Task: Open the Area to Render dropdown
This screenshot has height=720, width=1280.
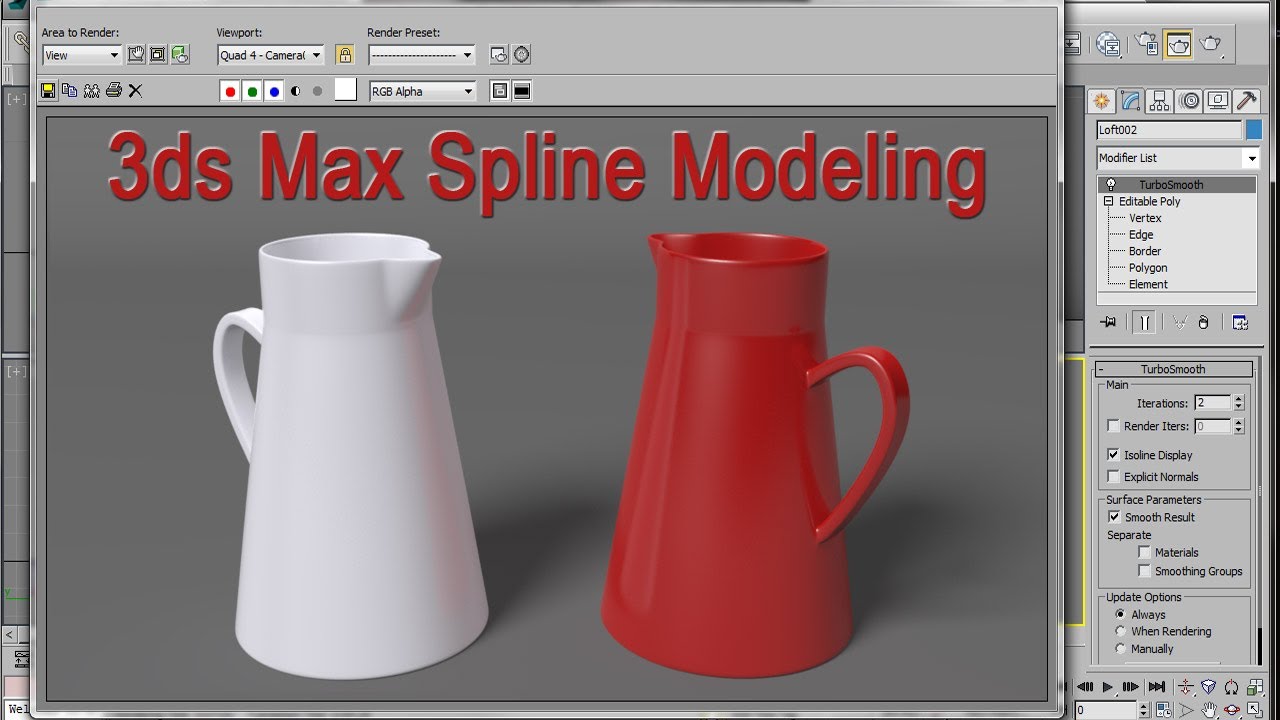Action: click(82, 55)
